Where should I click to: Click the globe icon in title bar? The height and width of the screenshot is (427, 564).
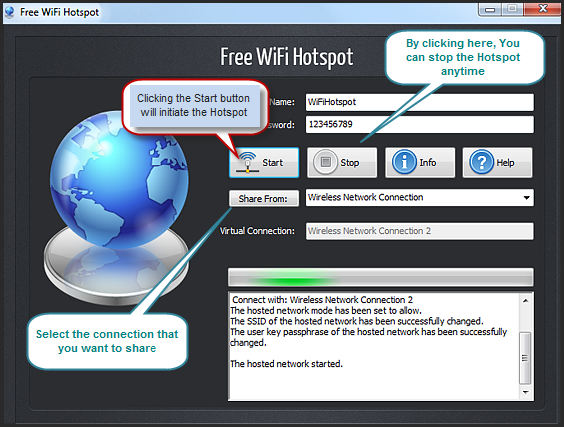(10, 12)
